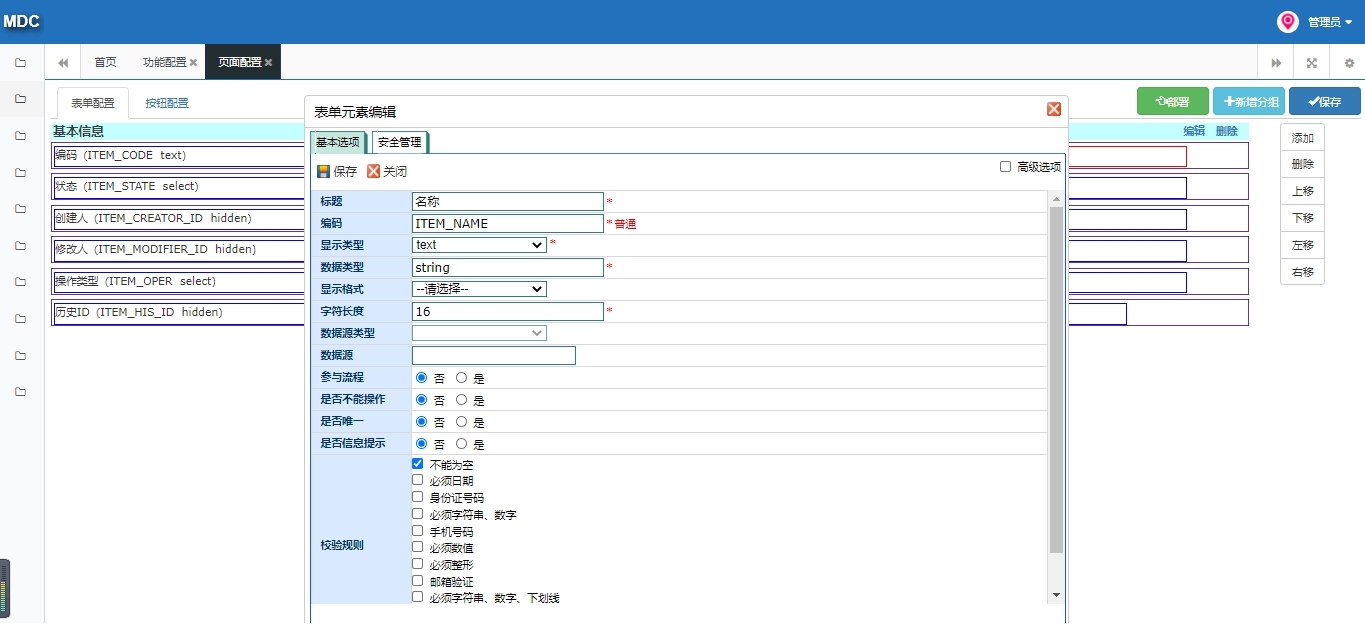Switch to the 安全管理 dialog tab
This screenshot has height=635, width=1365.
pyautogui.click(x=400, y=142)
